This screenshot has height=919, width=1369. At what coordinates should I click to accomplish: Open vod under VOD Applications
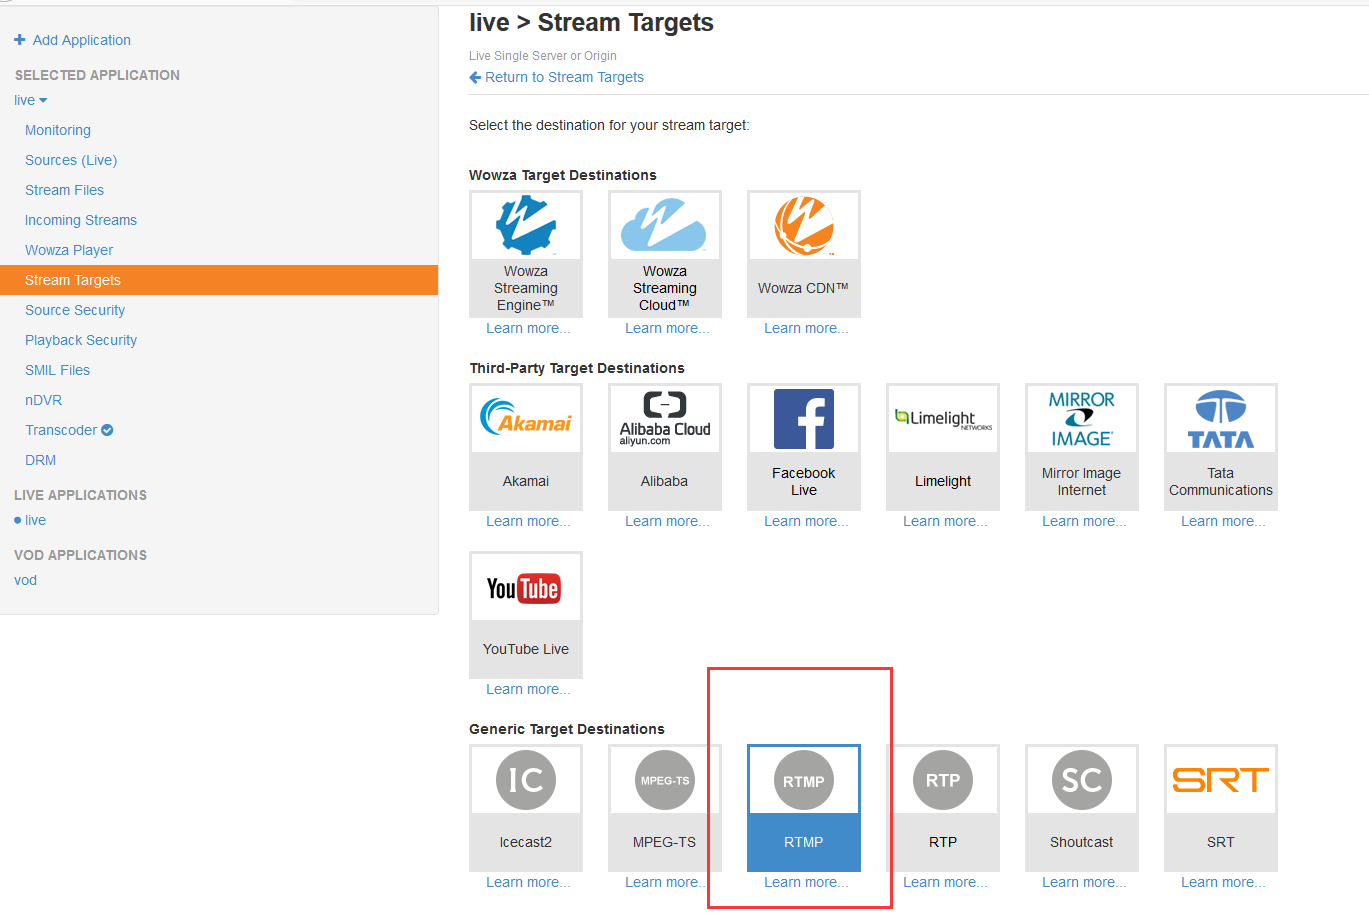click(x=25, y=580)
